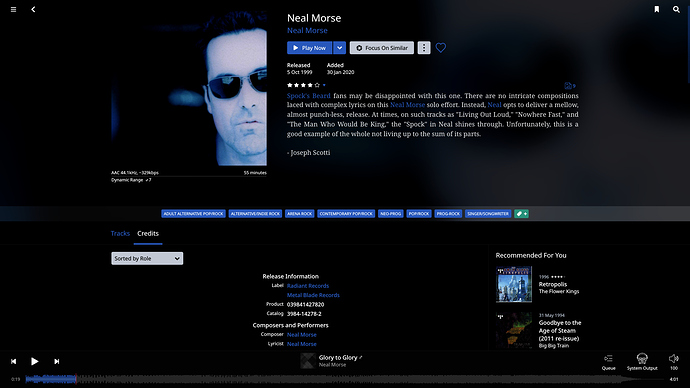
Task: Open the review photo icon
Action: pyautogui.click(x=569, y=86)
